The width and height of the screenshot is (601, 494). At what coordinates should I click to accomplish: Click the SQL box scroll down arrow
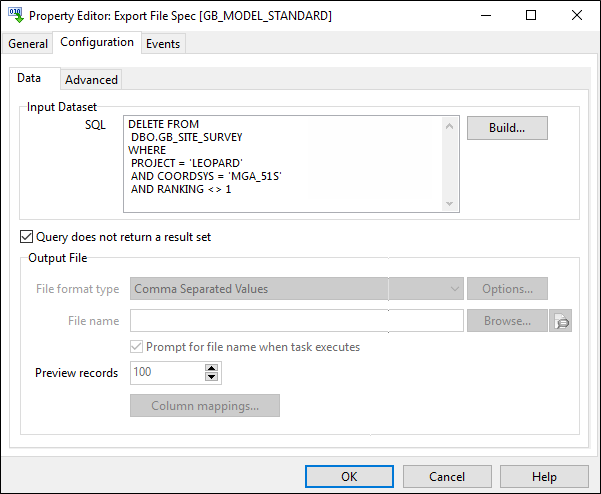pyautogui.click(x=450, y=204)
